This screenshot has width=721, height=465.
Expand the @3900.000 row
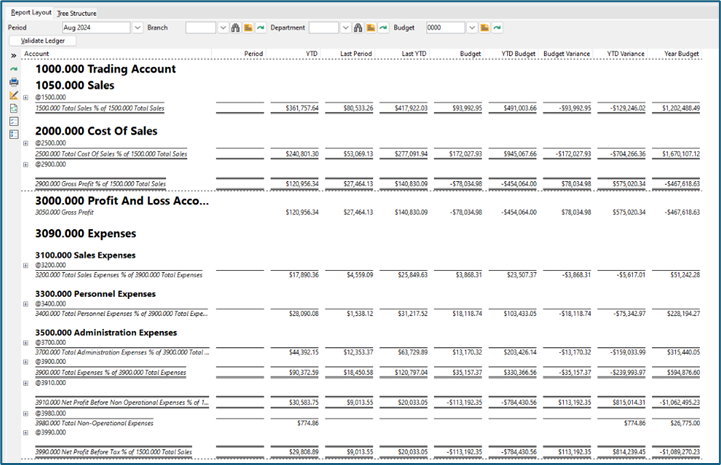pos(26,362)
